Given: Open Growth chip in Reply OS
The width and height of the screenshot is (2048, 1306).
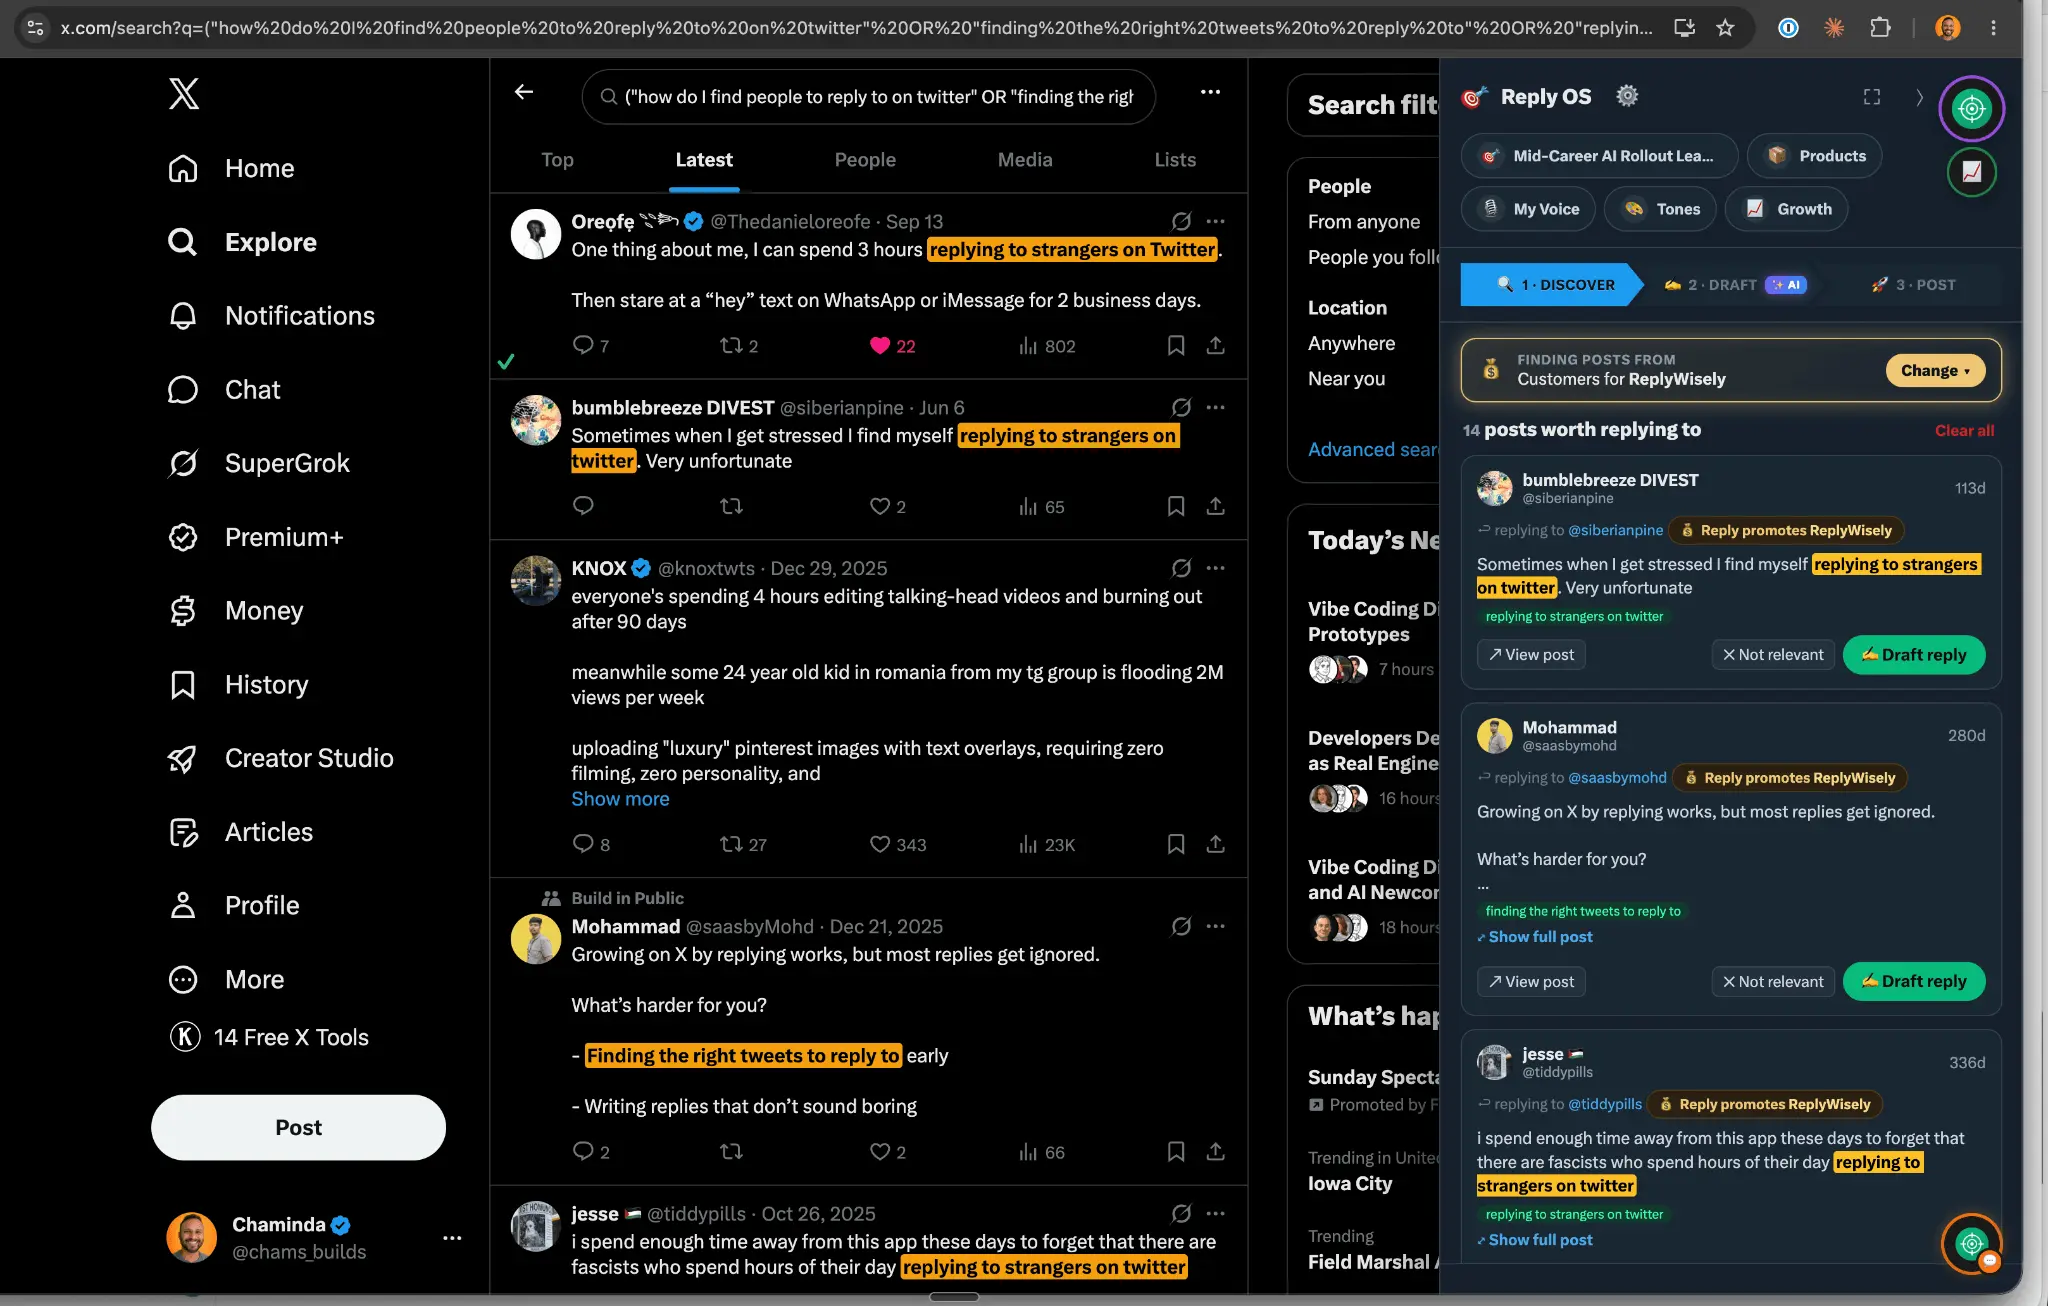Looking at the screenshot, I should pos(1787,209).
